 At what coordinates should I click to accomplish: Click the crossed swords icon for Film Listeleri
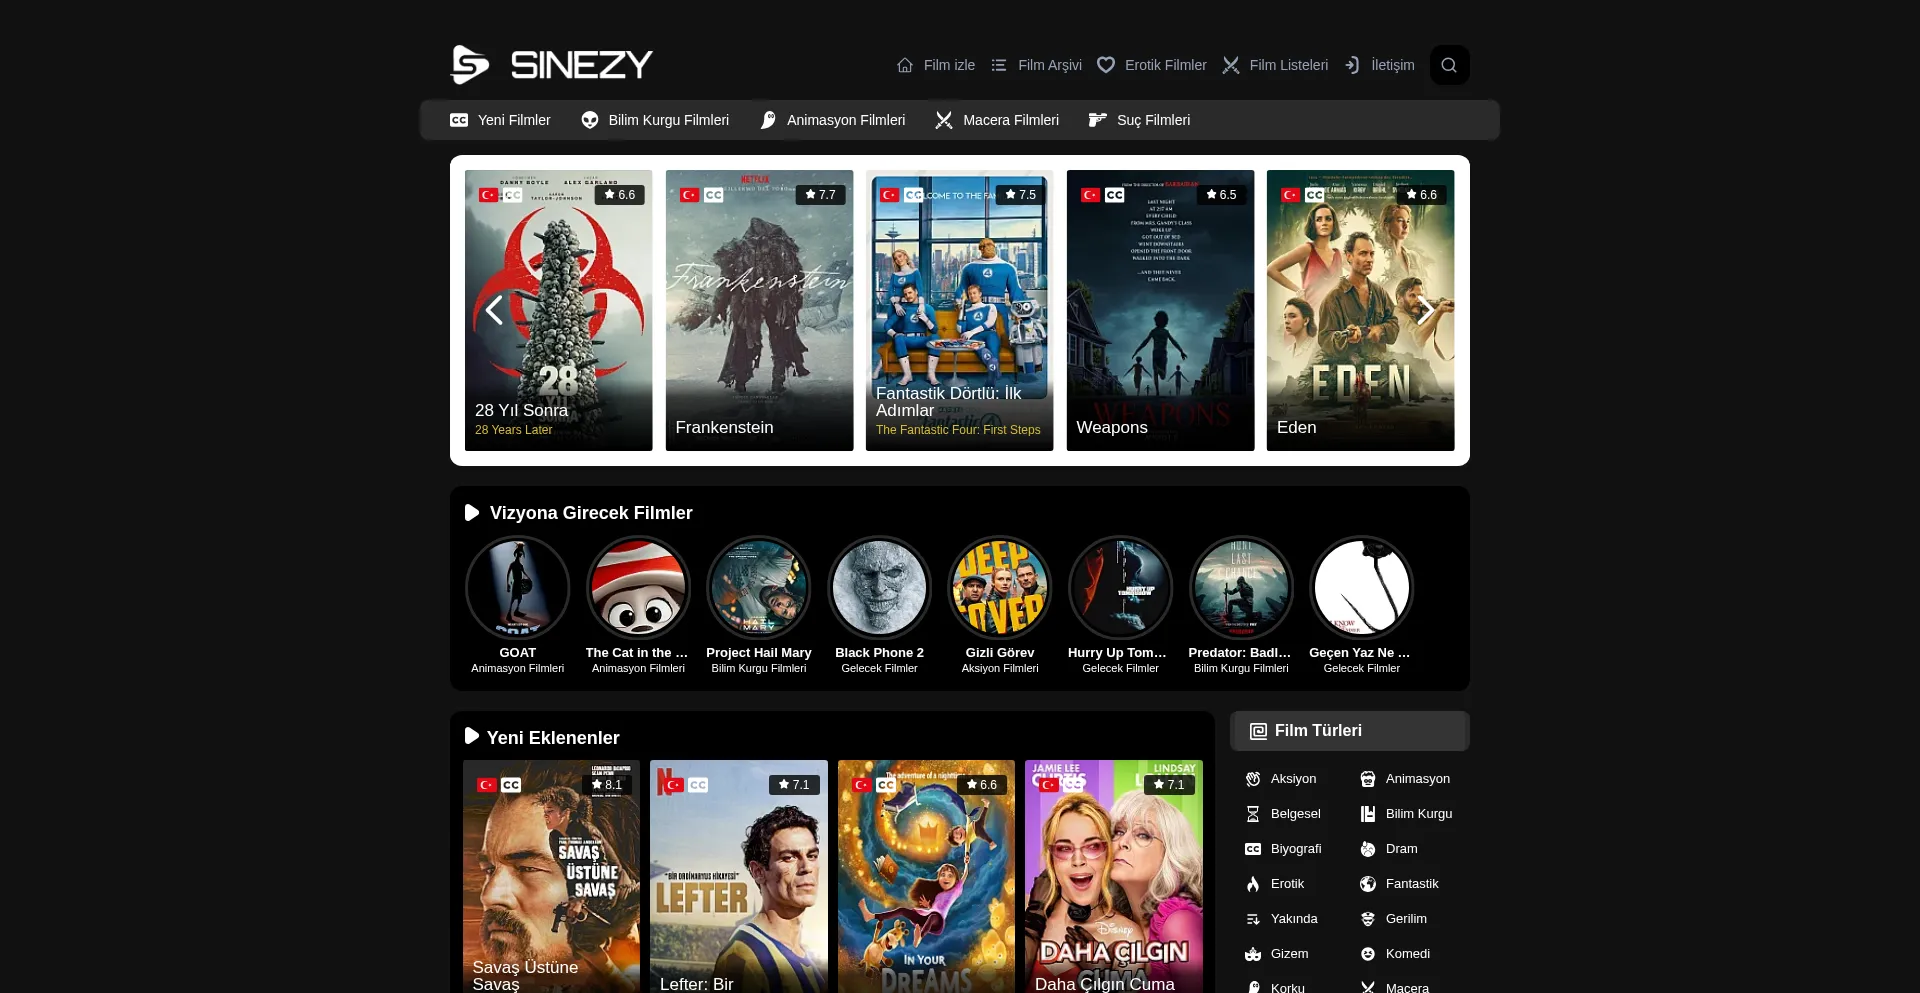1231,65
